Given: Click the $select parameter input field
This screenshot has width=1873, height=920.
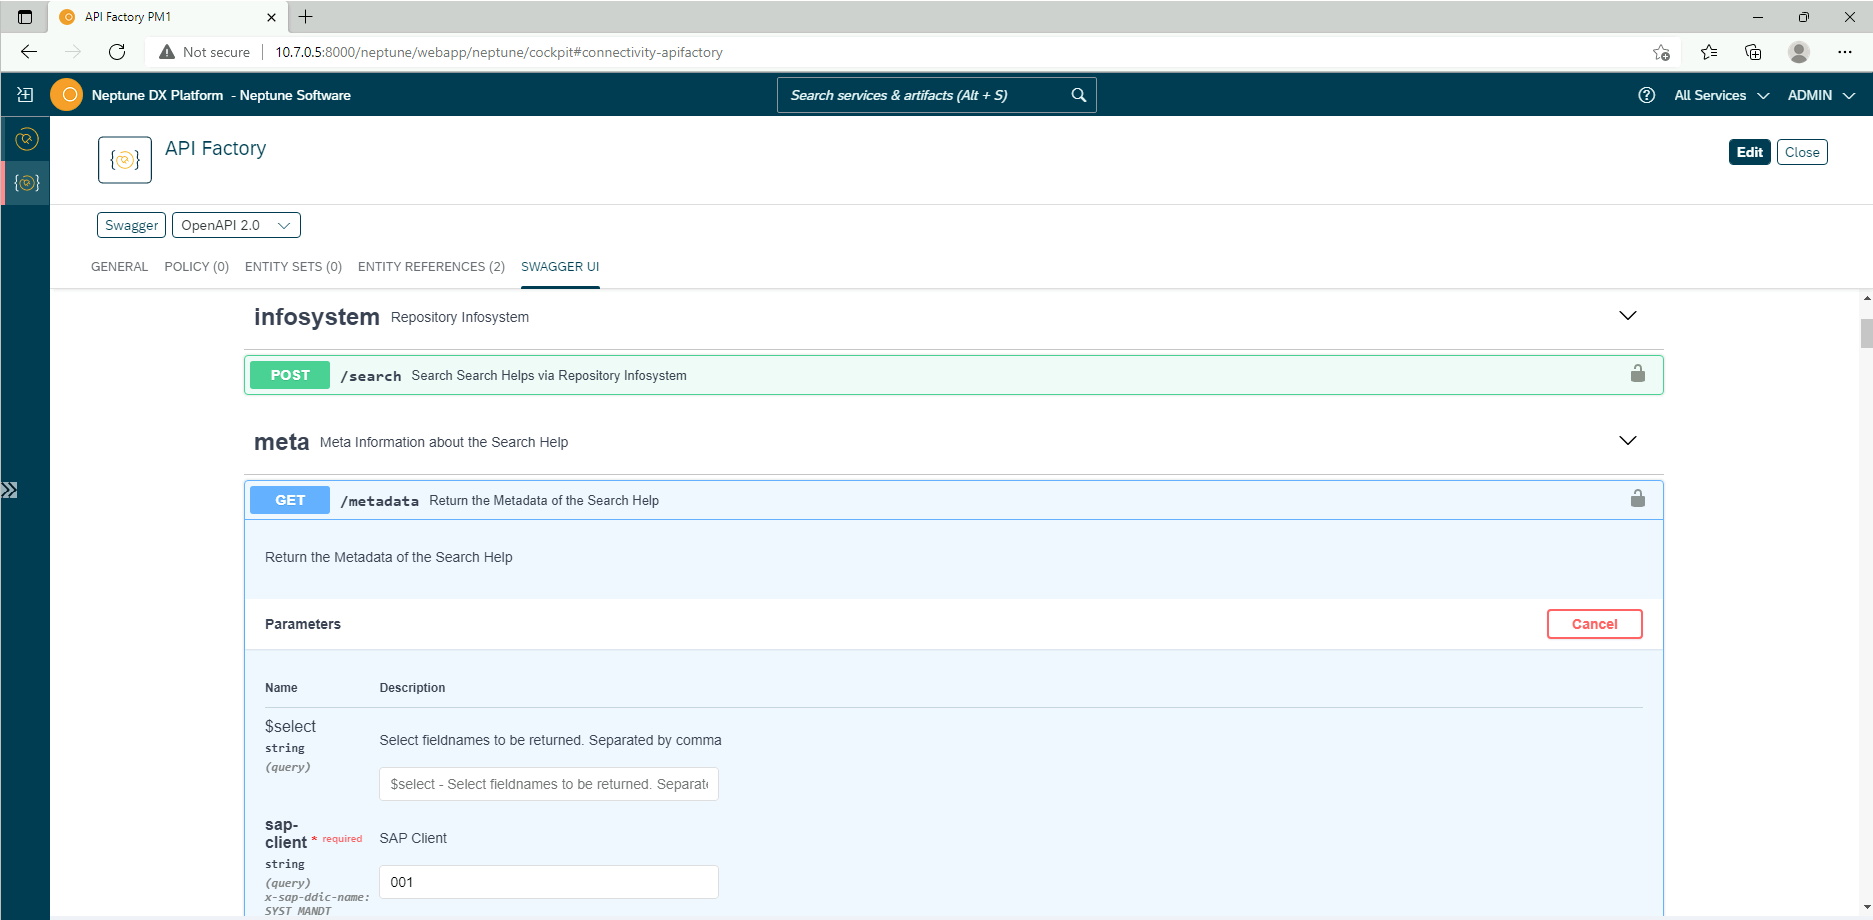Looking at the screenshot, I should (x=549, y=784).
